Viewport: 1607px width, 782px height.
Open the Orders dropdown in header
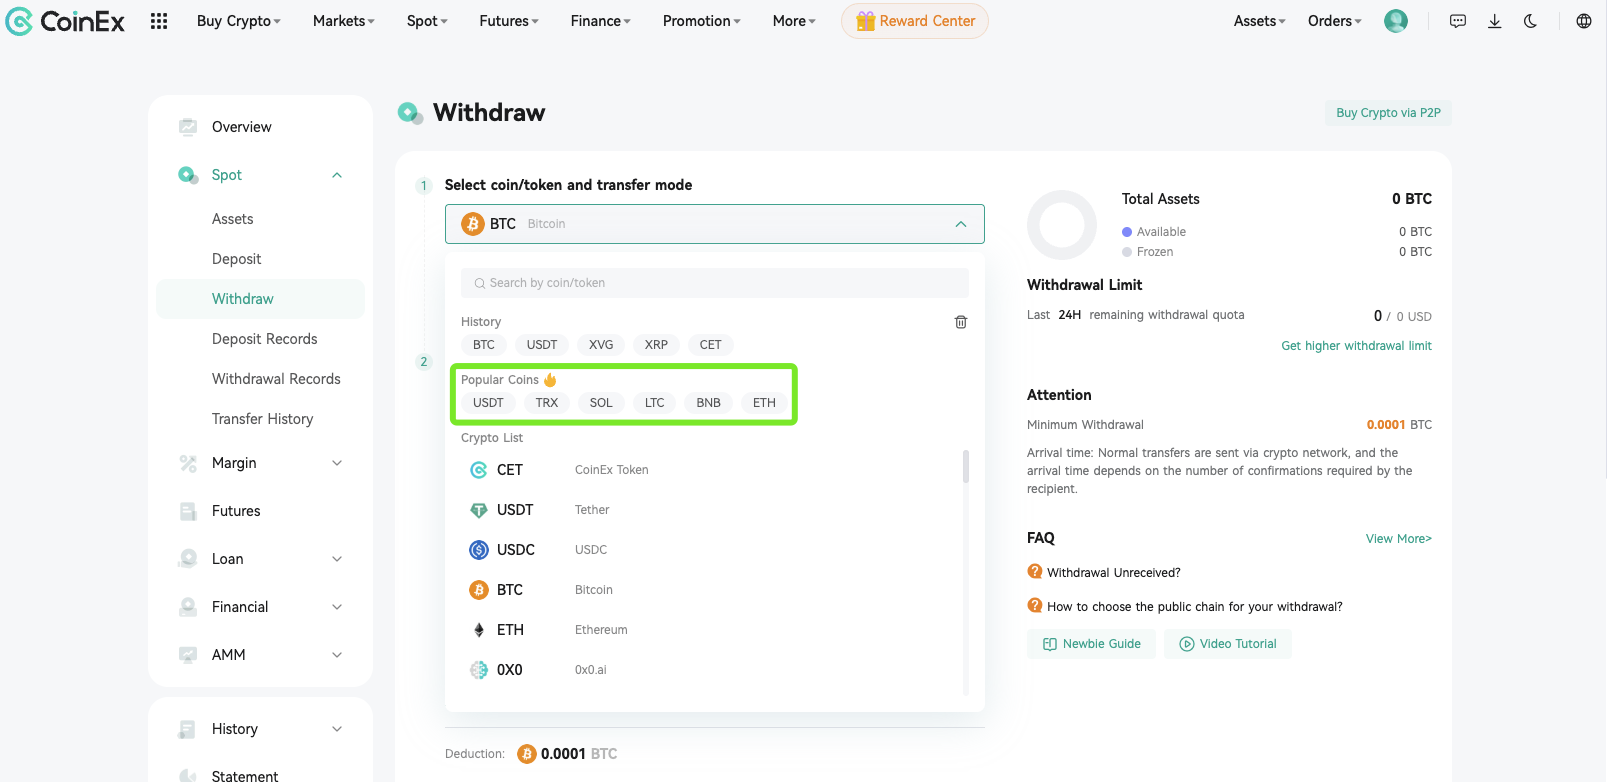pos(1334,21)
